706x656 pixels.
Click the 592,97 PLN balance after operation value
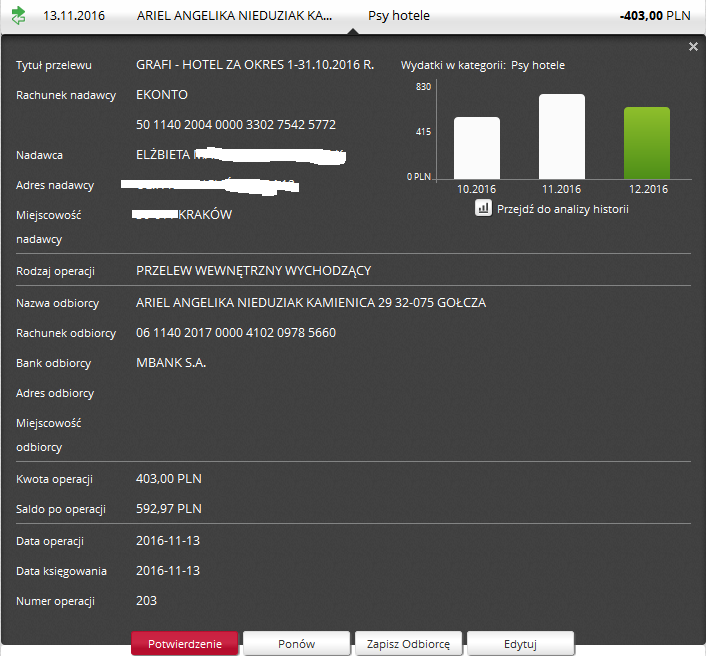[x=169, y=509]
